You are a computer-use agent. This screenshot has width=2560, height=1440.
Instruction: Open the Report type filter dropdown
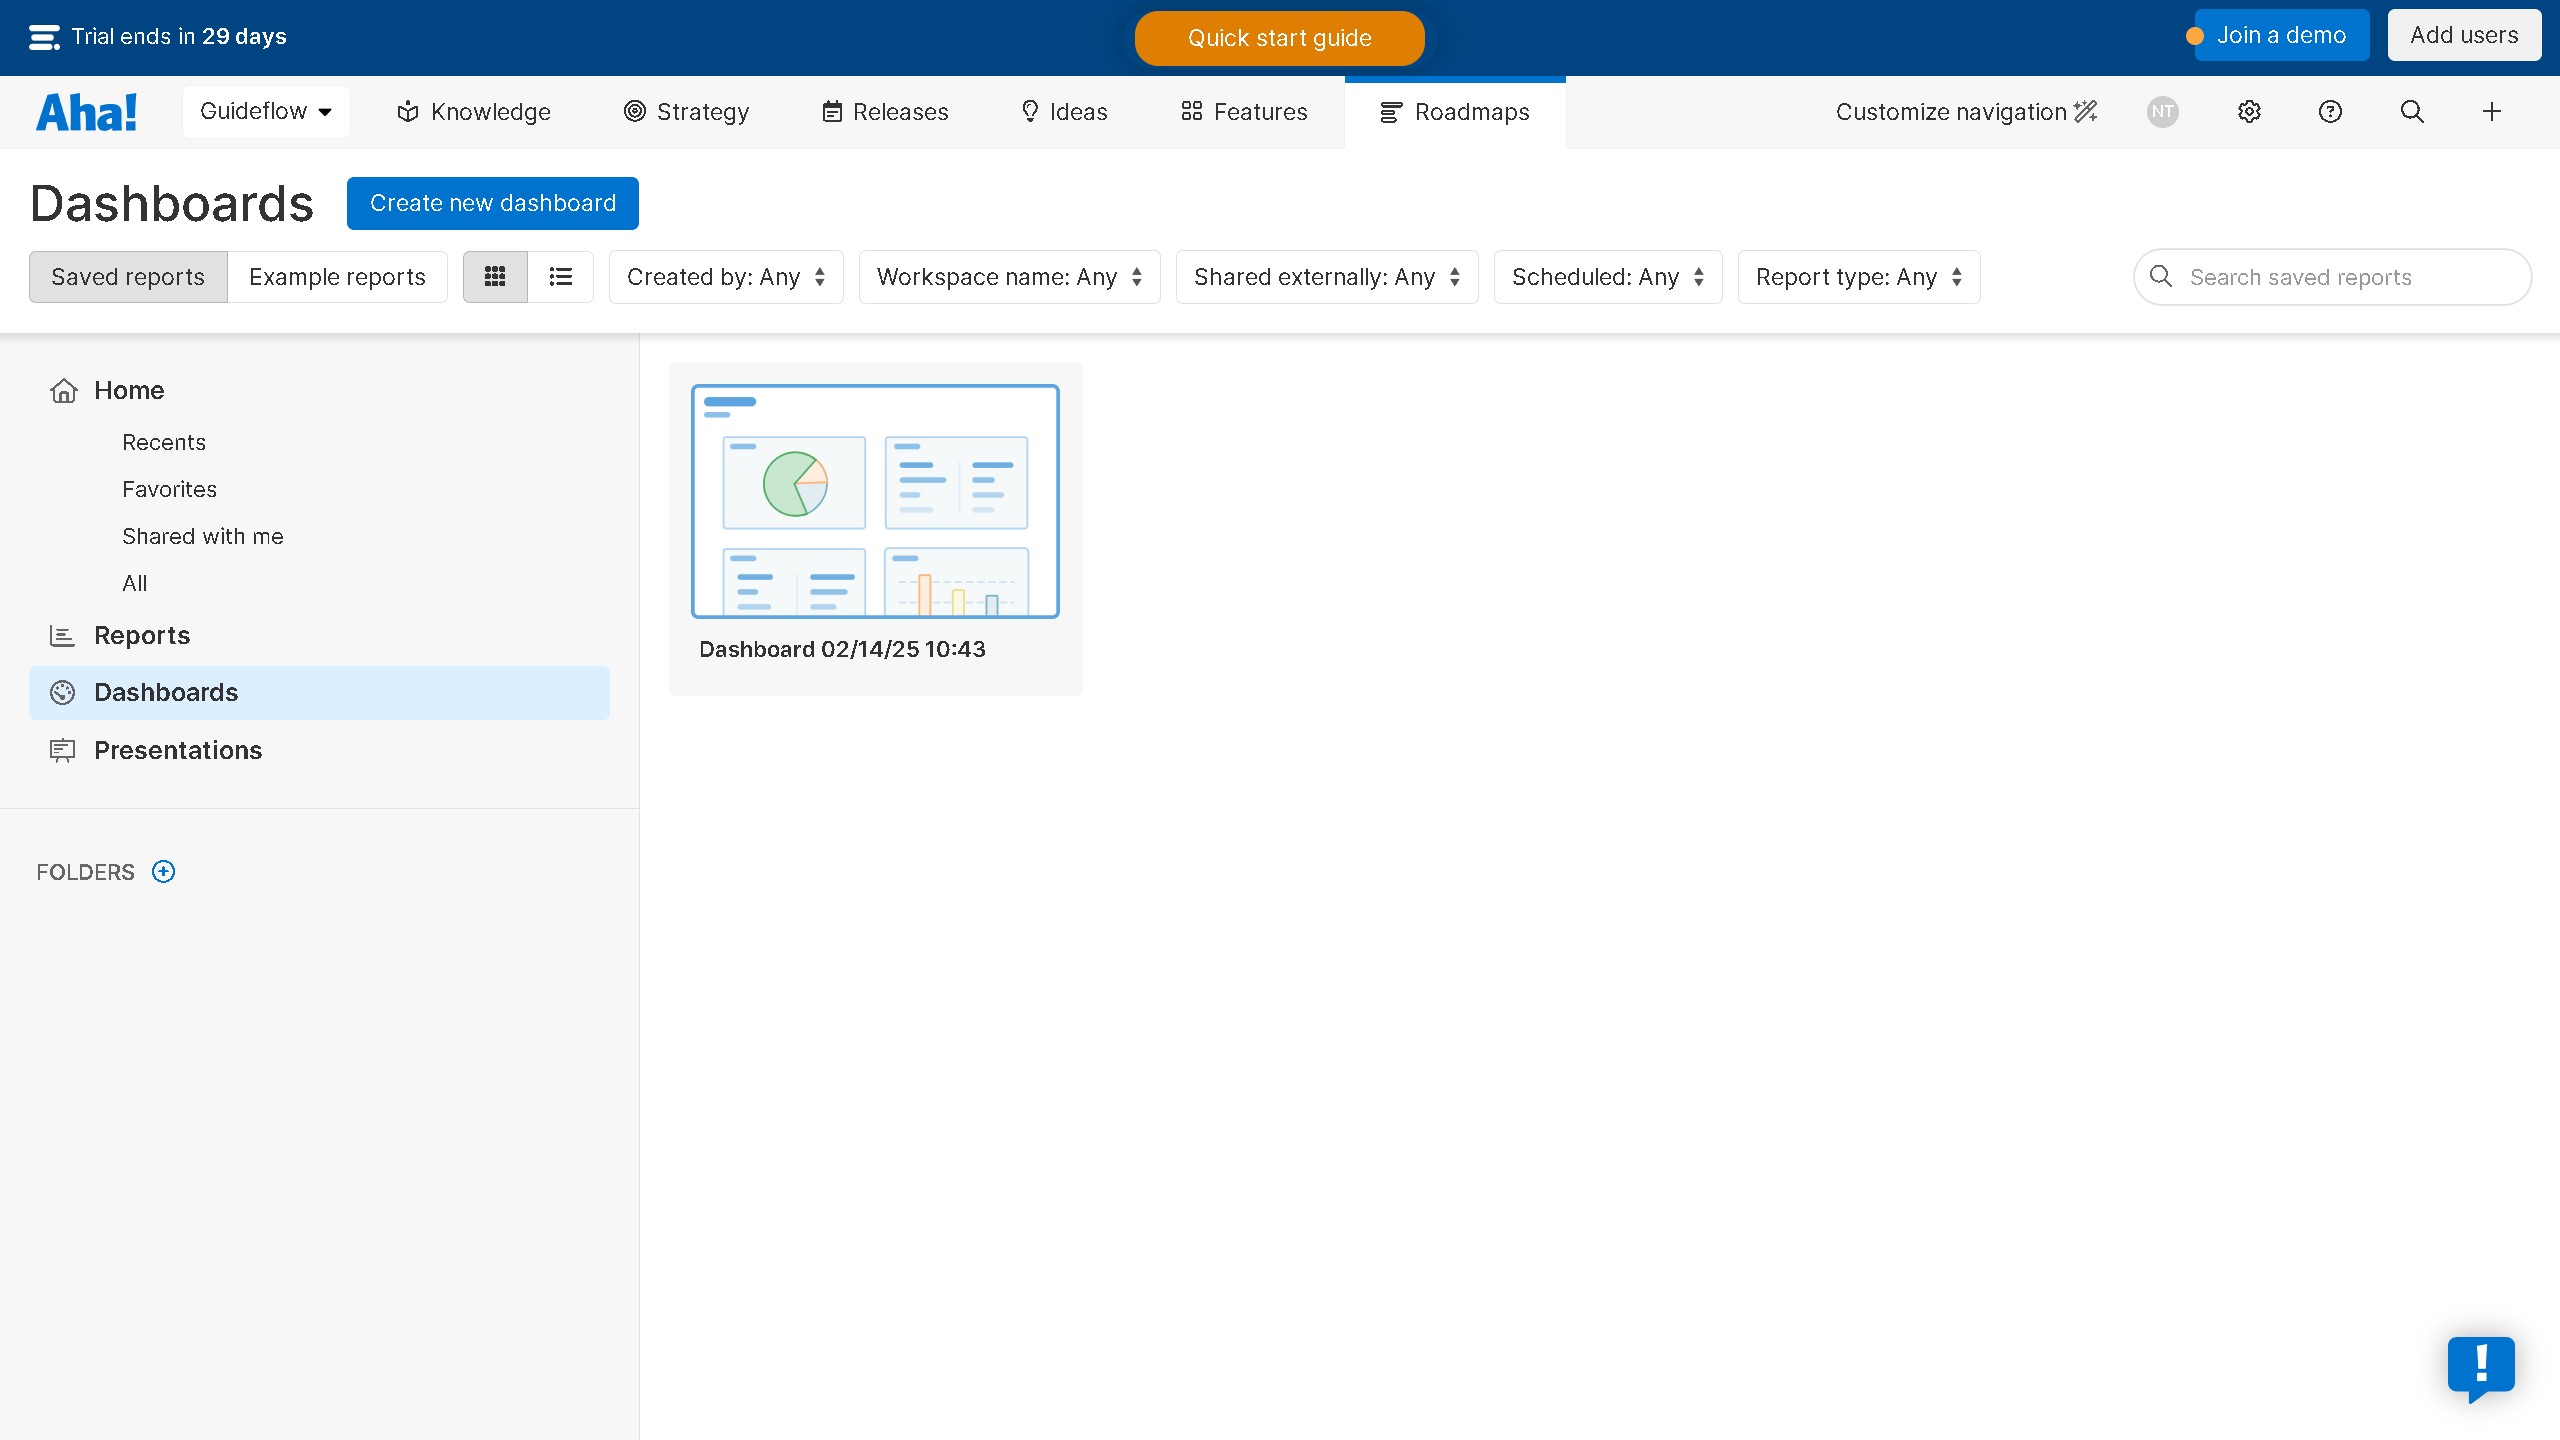point(1858,277)
